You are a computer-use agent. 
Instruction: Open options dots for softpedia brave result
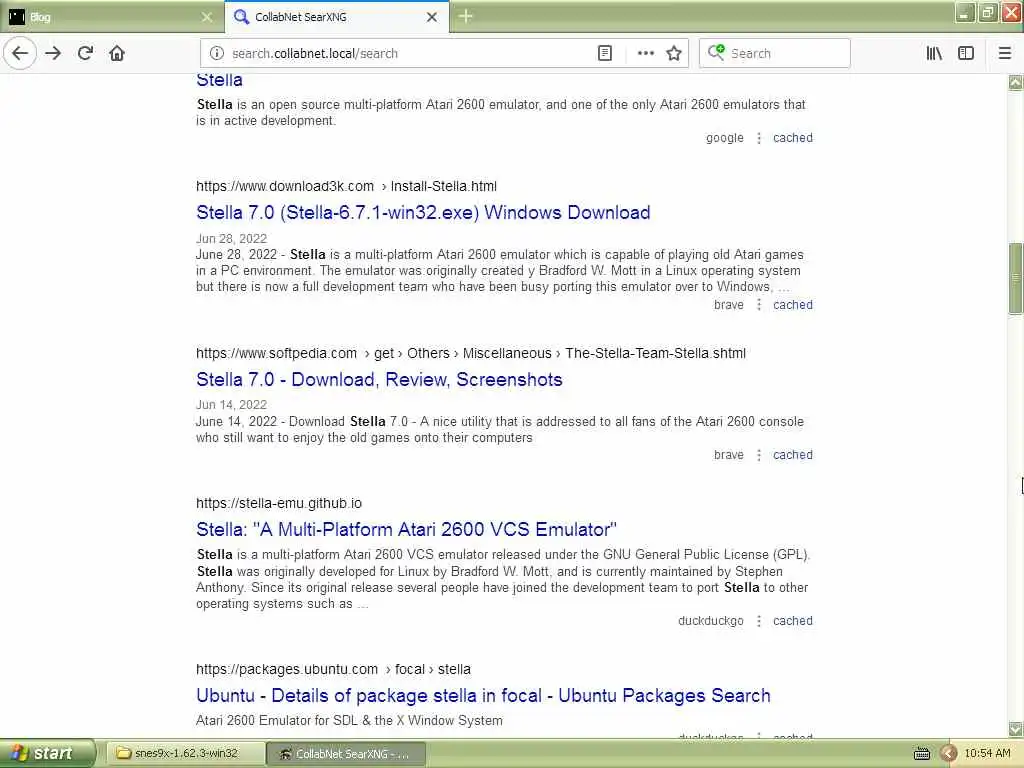click(759, 455)
